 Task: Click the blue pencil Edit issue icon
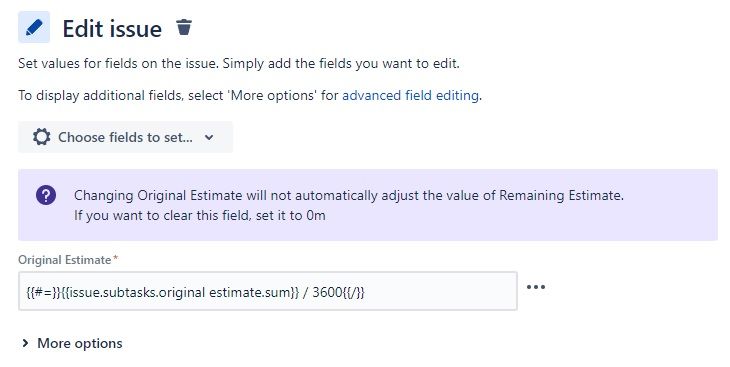tap(34, 27)
